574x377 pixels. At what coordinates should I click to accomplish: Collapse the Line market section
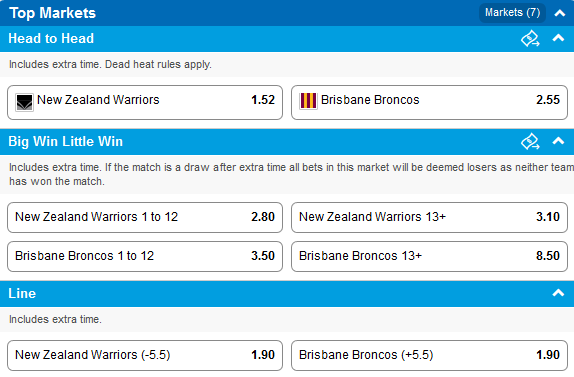click(x=558, y=292)
